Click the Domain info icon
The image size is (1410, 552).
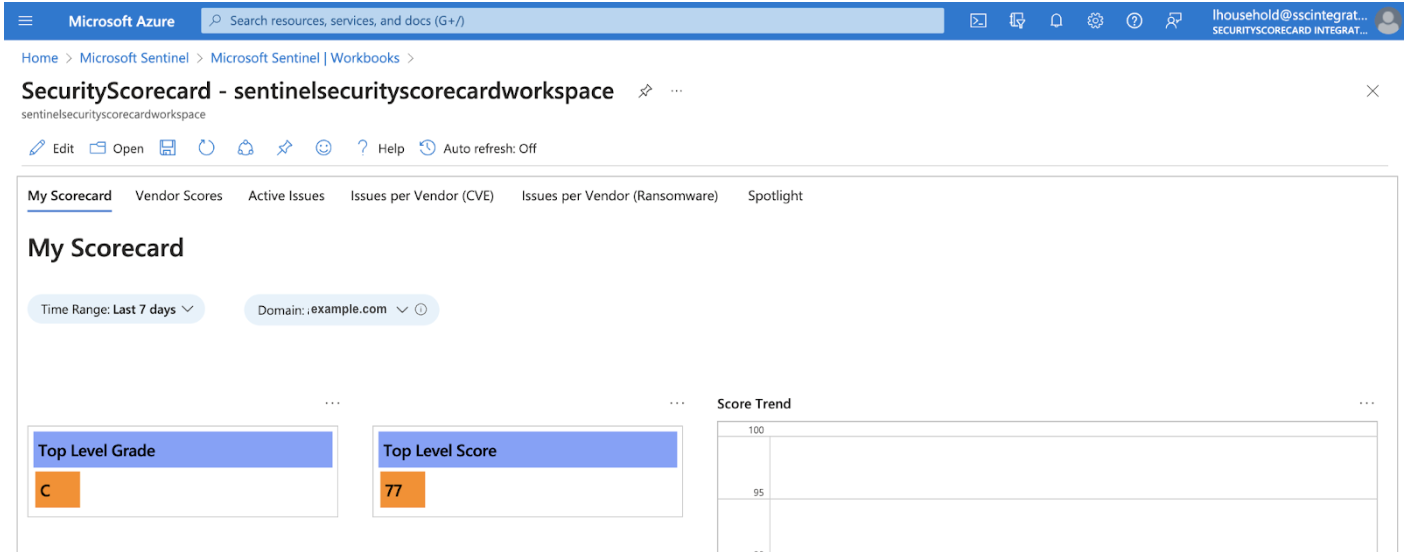[x=421, y=310]
